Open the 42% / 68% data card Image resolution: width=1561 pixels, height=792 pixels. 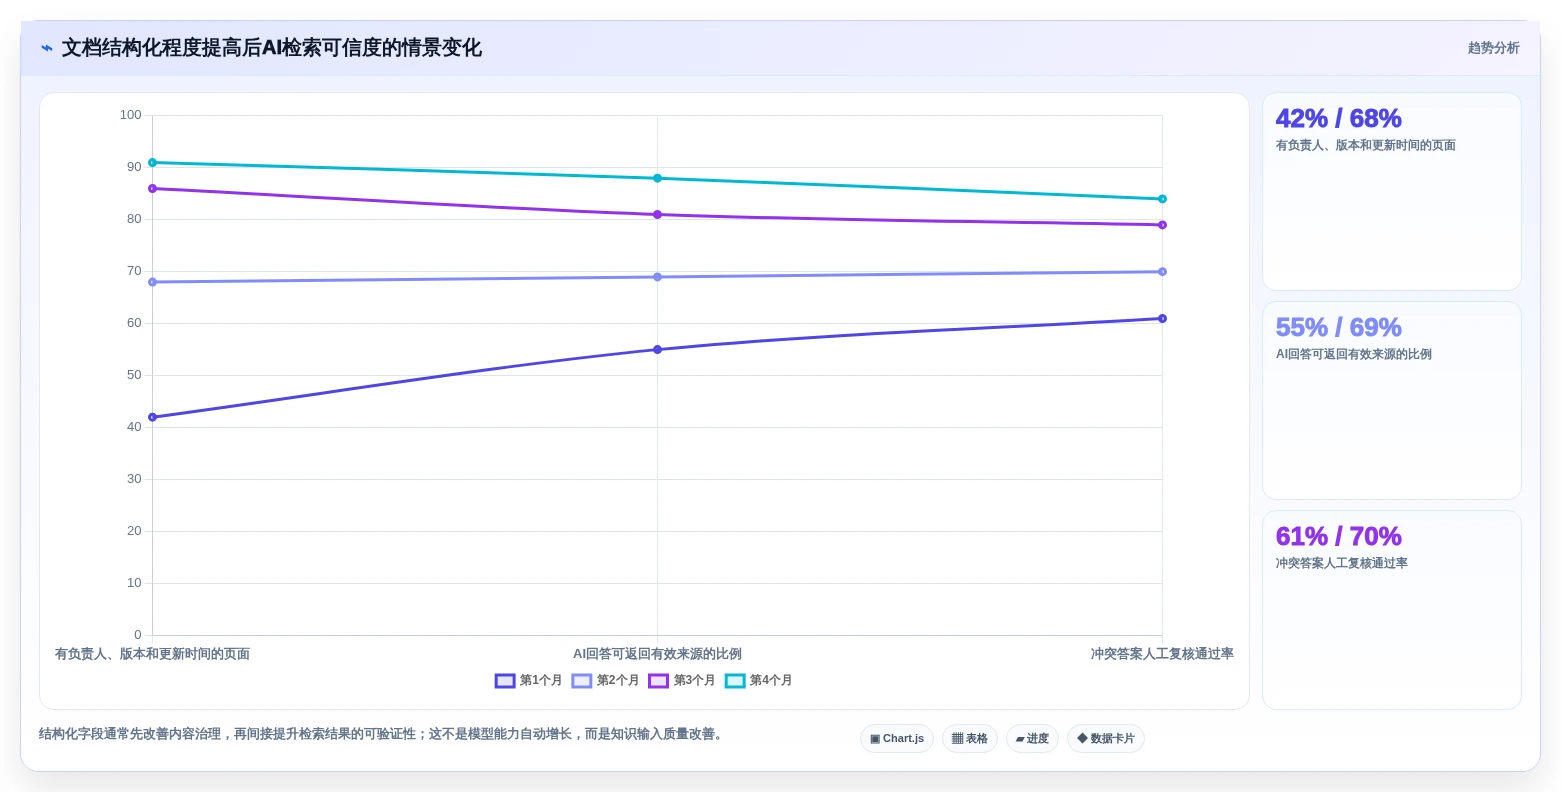tap(1392, 192)
